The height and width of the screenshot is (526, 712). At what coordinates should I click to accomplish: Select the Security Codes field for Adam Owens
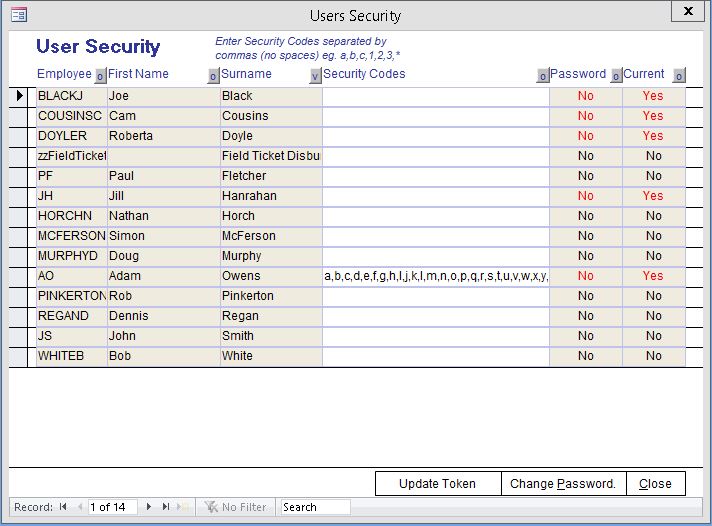435,276
